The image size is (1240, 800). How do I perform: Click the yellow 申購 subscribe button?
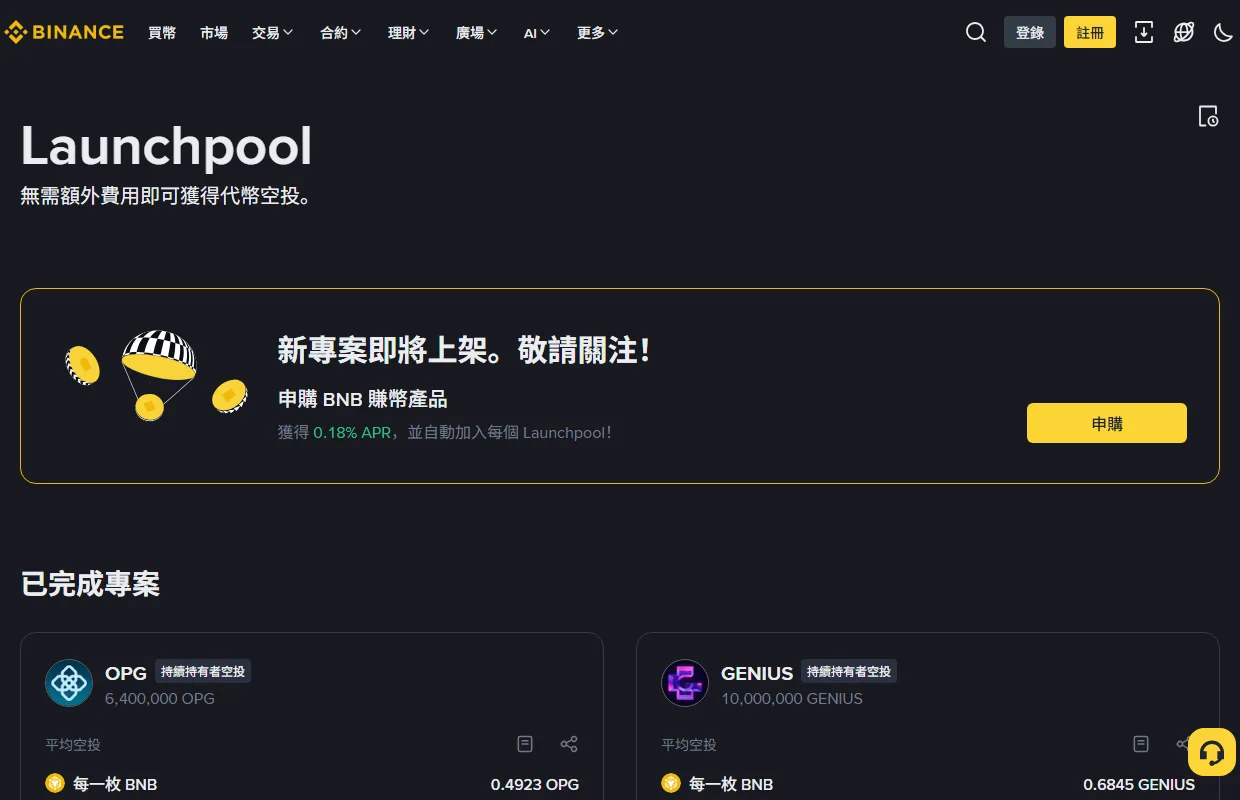1107,423
